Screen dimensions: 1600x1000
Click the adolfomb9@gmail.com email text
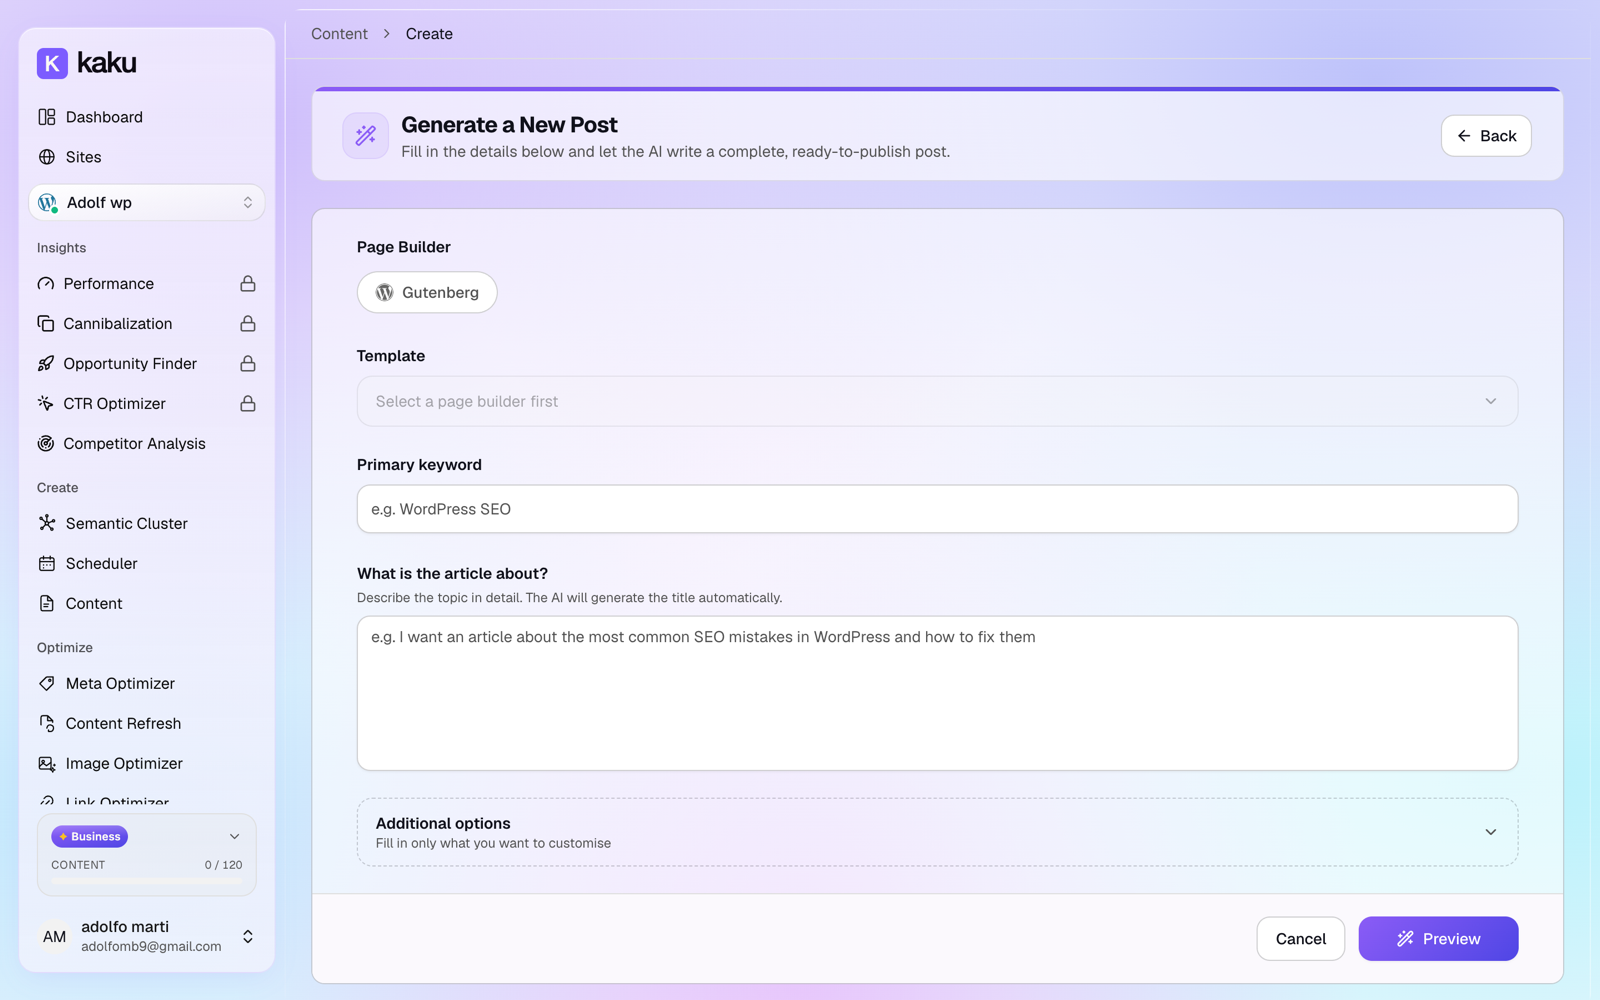click(x=151, y=947)
